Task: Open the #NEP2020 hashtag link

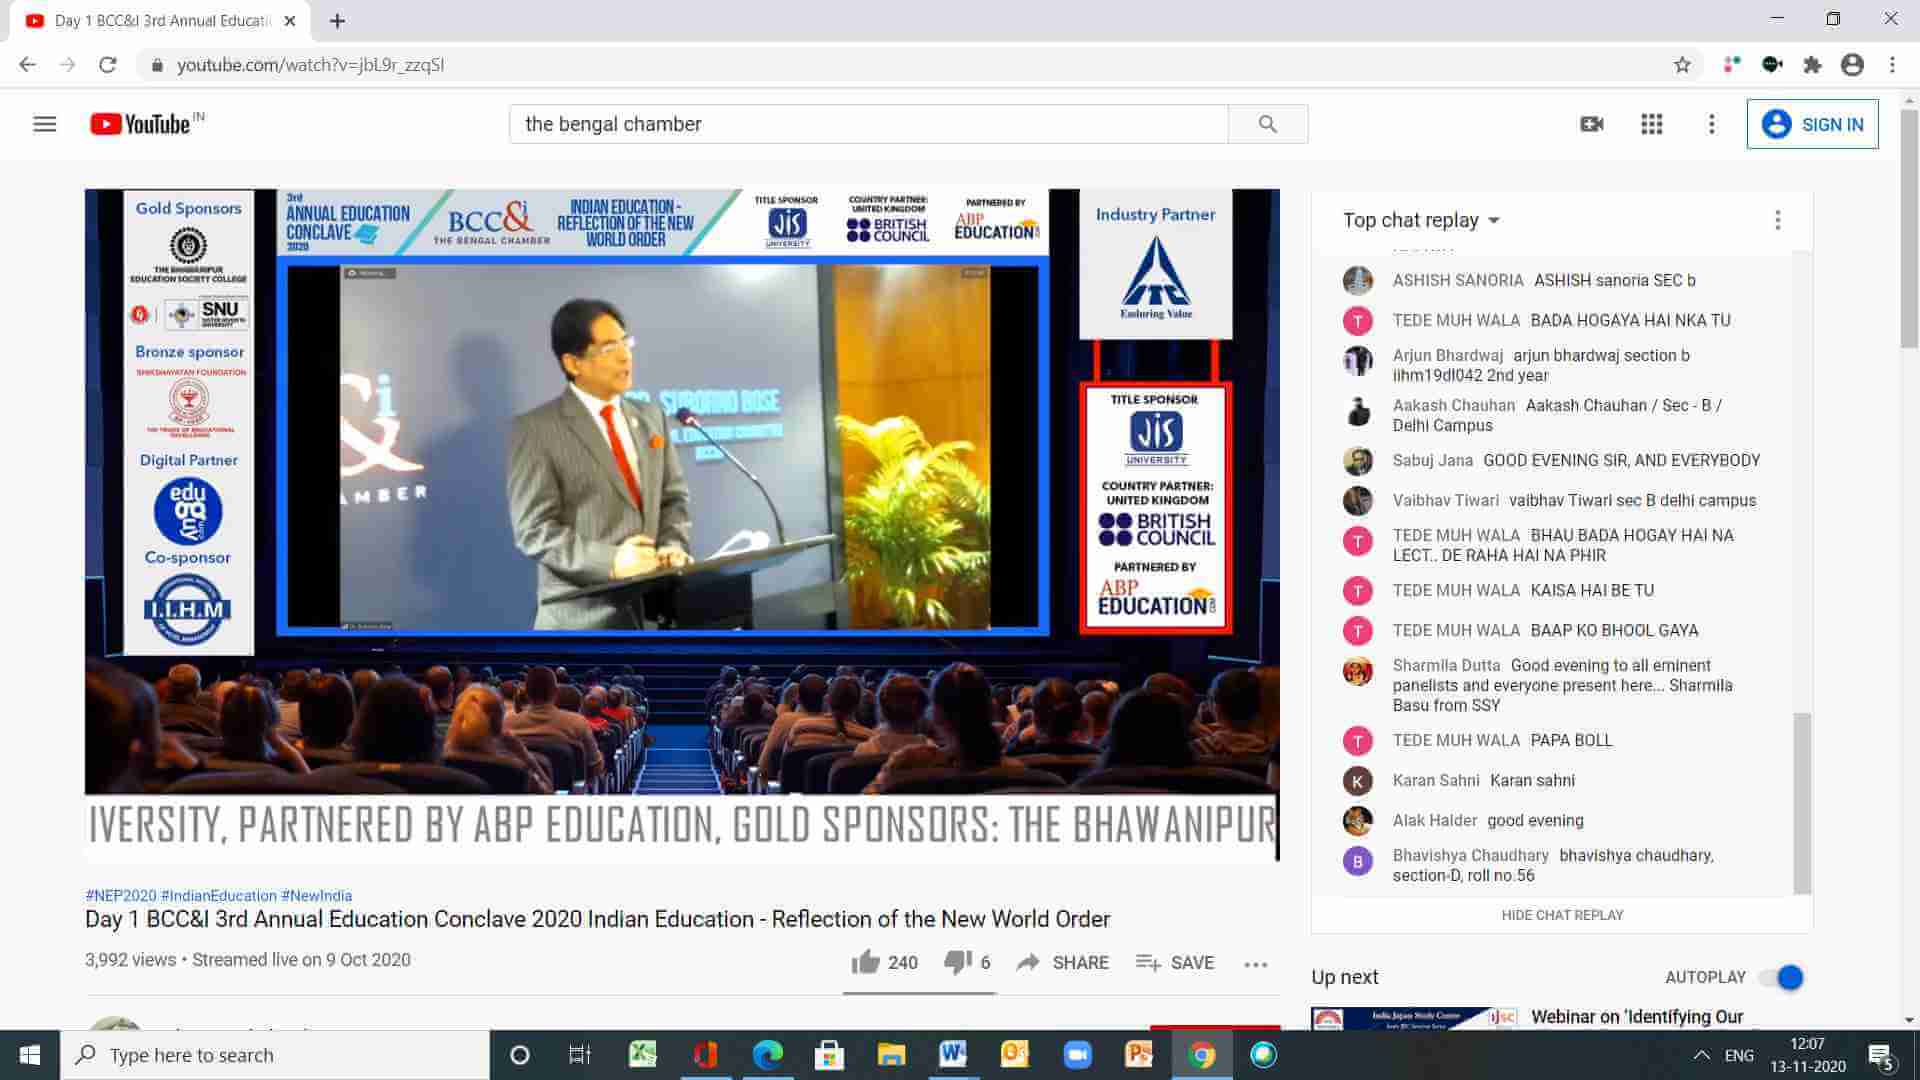Action: coord(121,895)
